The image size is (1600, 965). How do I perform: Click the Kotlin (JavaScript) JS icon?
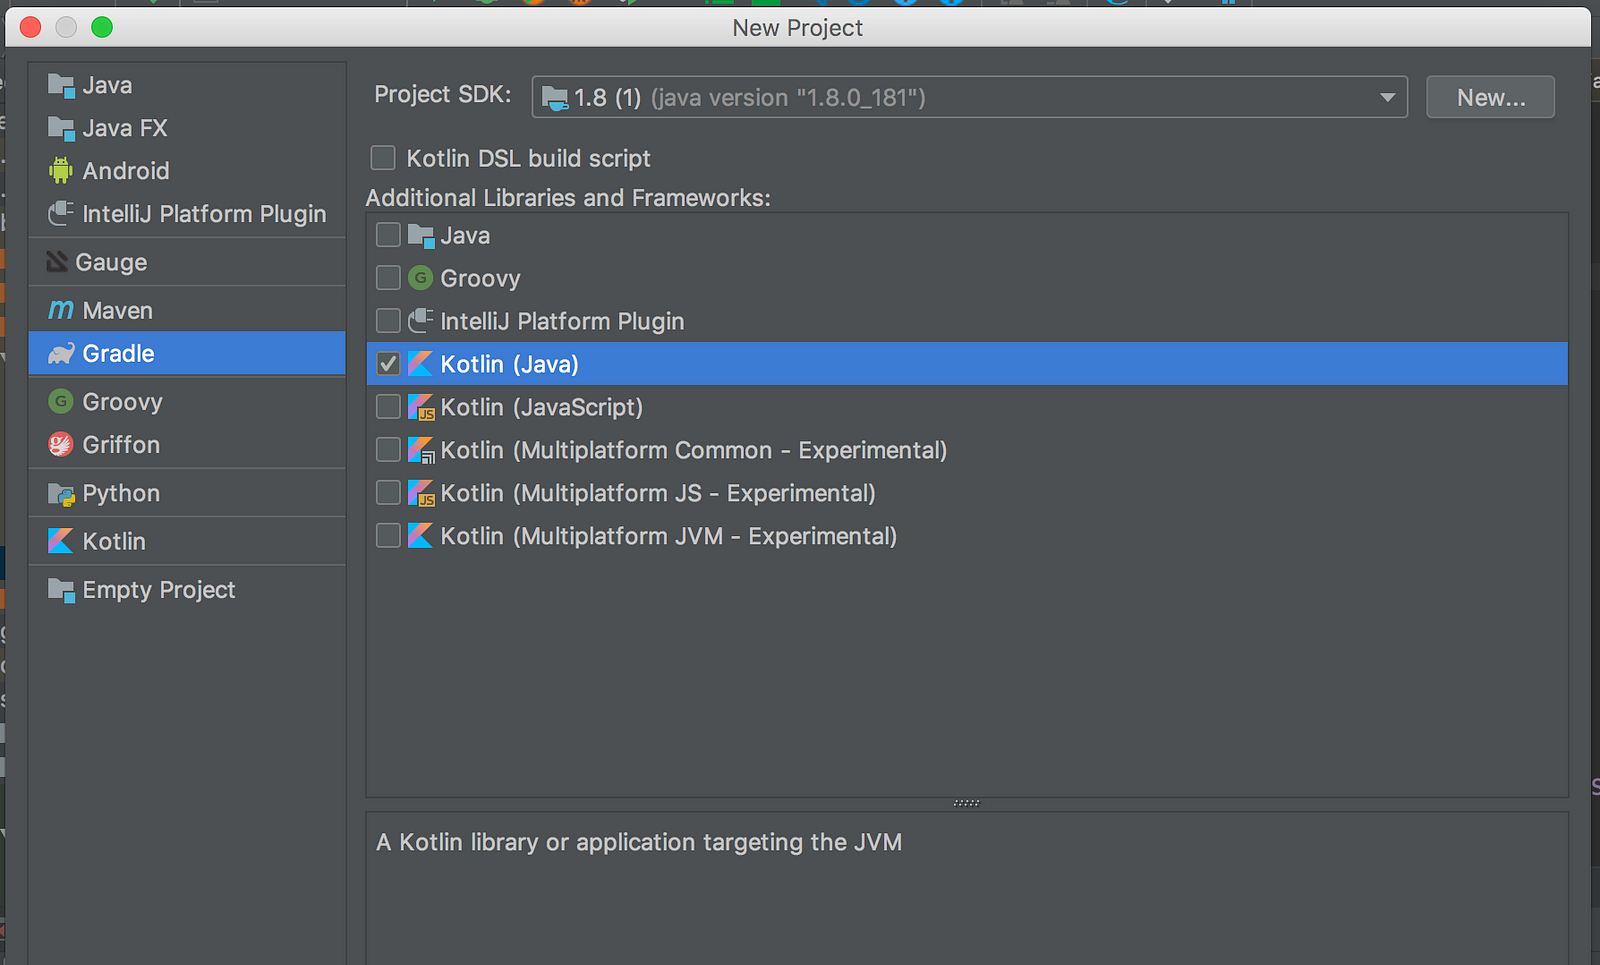pos(421,407)
